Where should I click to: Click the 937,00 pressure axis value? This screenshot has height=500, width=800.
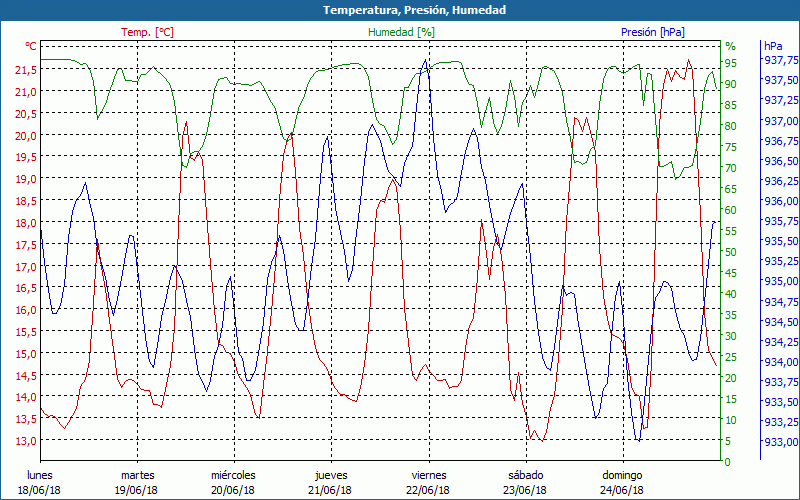[x=780, y=121]
